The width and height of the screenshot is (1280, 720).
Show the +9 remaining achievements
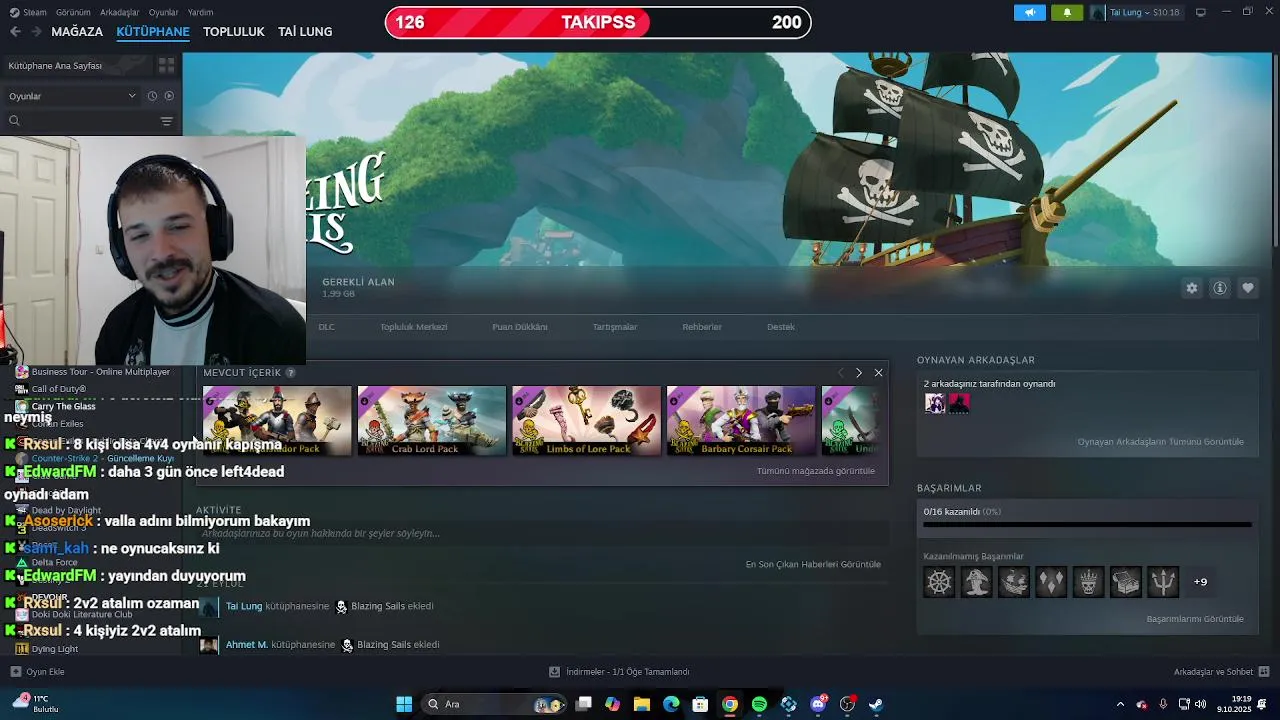click(1201, 582)
